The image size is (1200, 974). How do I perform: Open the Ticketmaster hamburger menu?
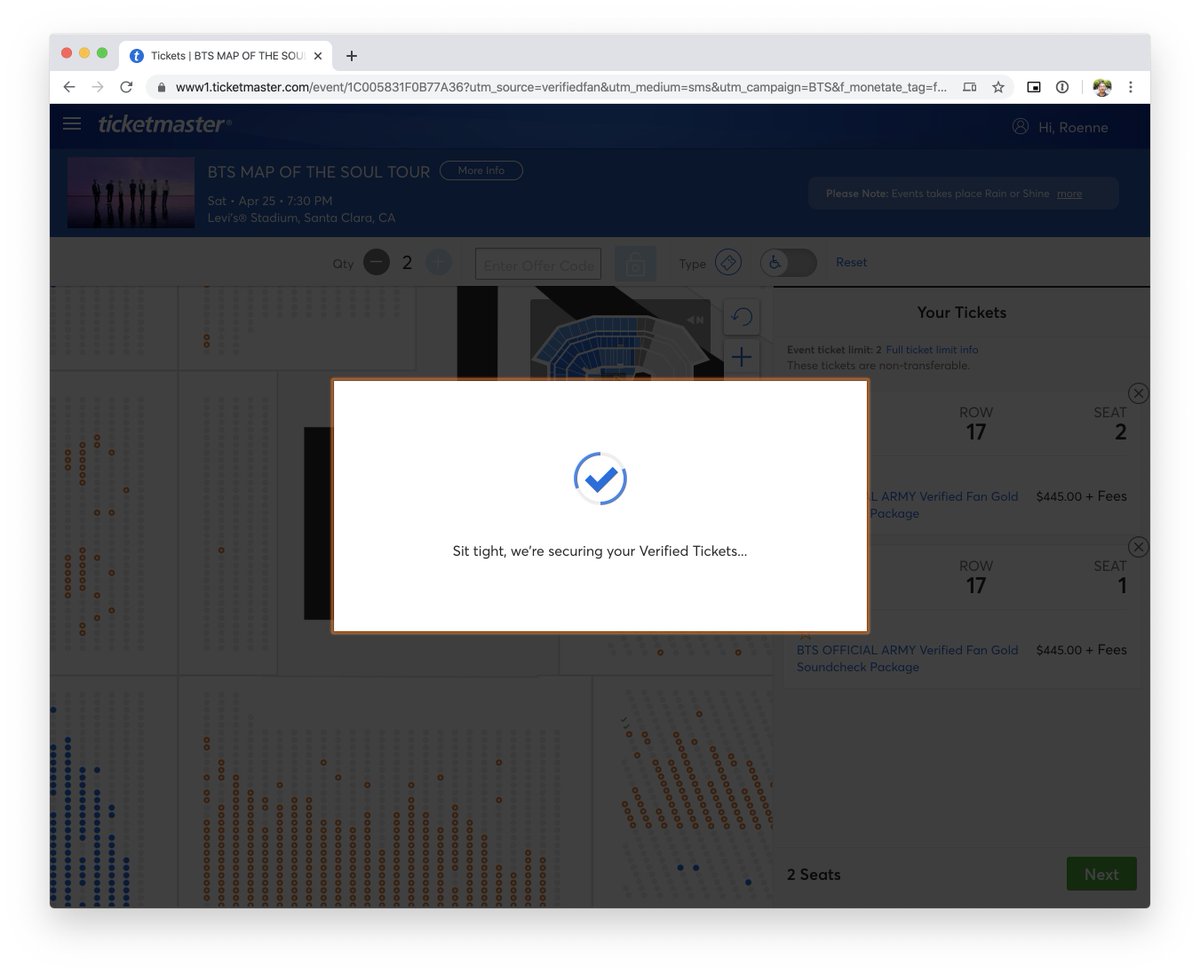72,124
